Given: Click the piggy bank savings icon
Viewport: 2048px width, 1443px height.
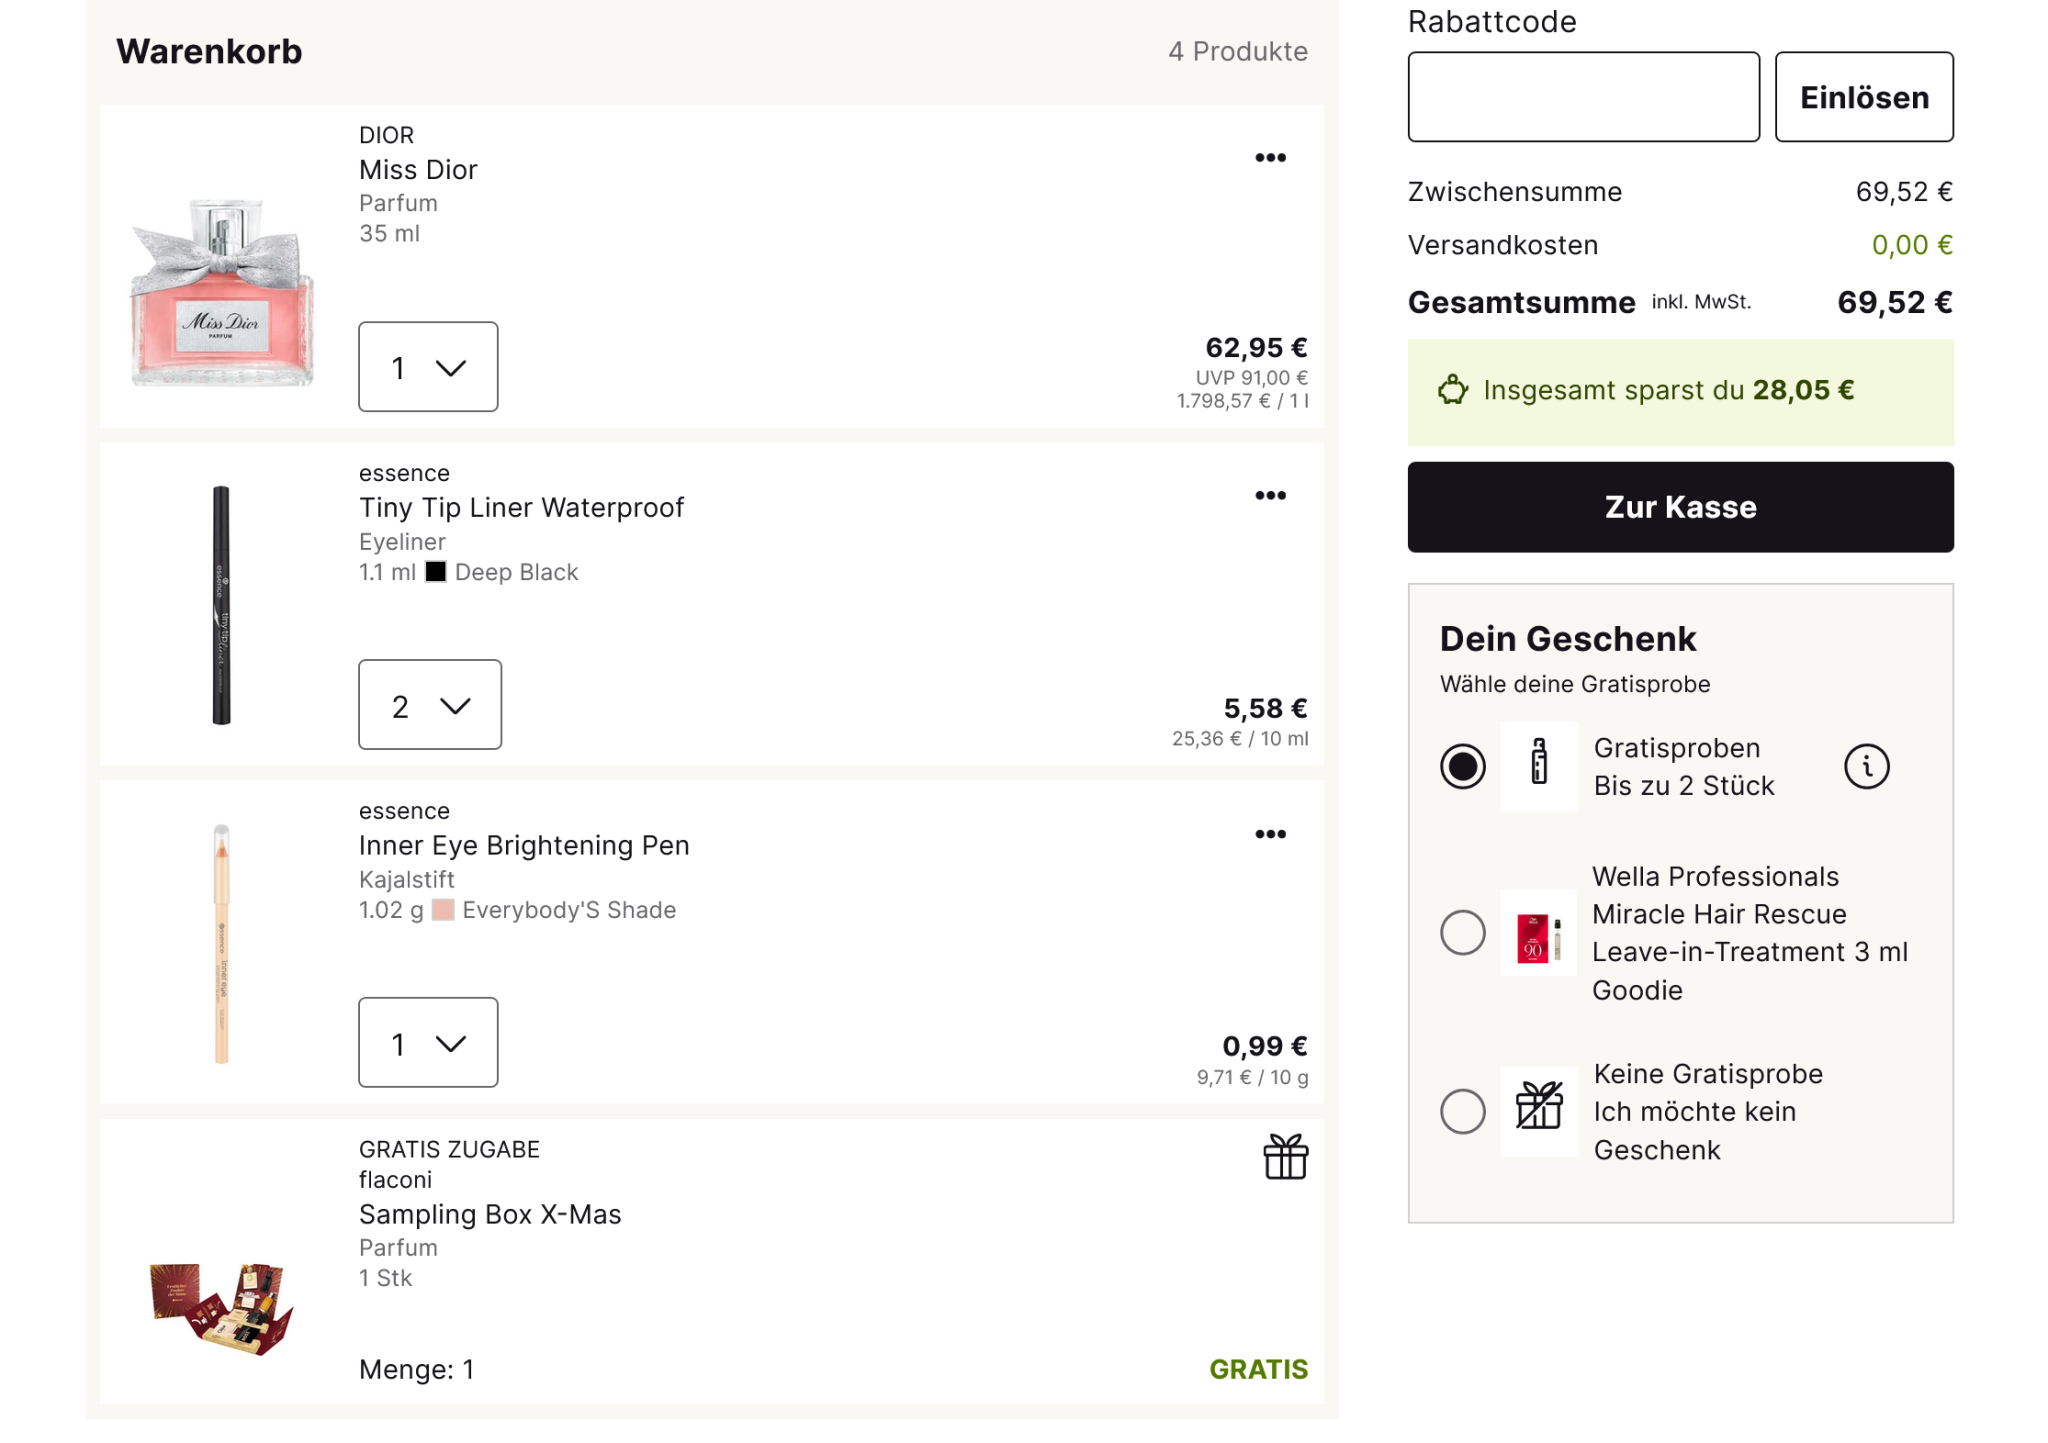Looking at the screenshot, I should point(1453,390).
